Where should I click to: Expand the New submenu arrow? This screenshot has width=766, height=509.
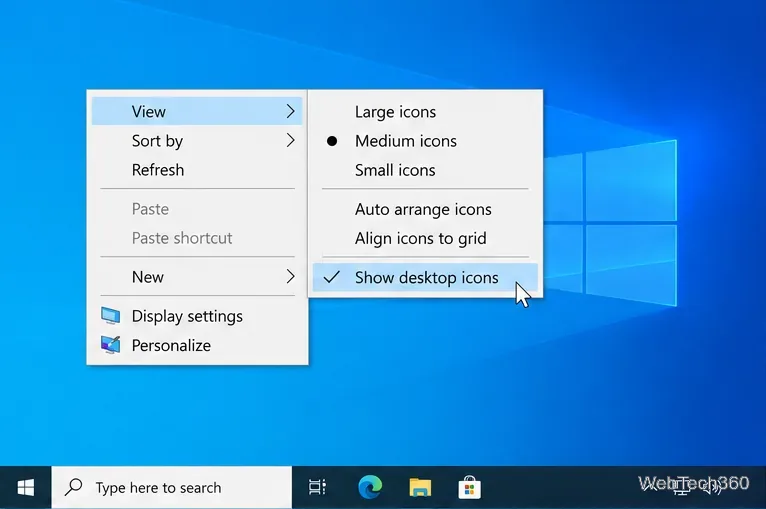click(x=290, y=277)
